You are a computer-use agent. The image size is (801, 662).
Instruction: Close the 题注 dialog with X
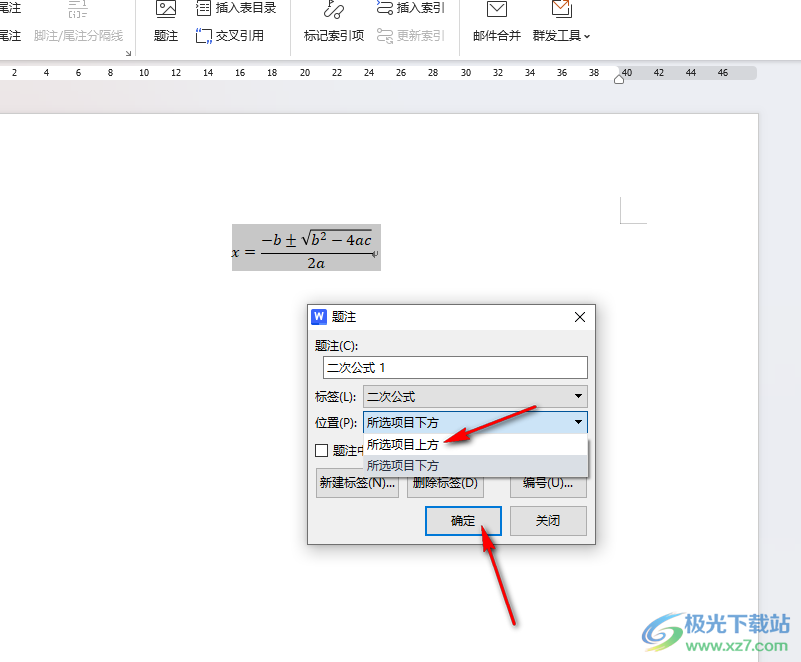[580, 317]
